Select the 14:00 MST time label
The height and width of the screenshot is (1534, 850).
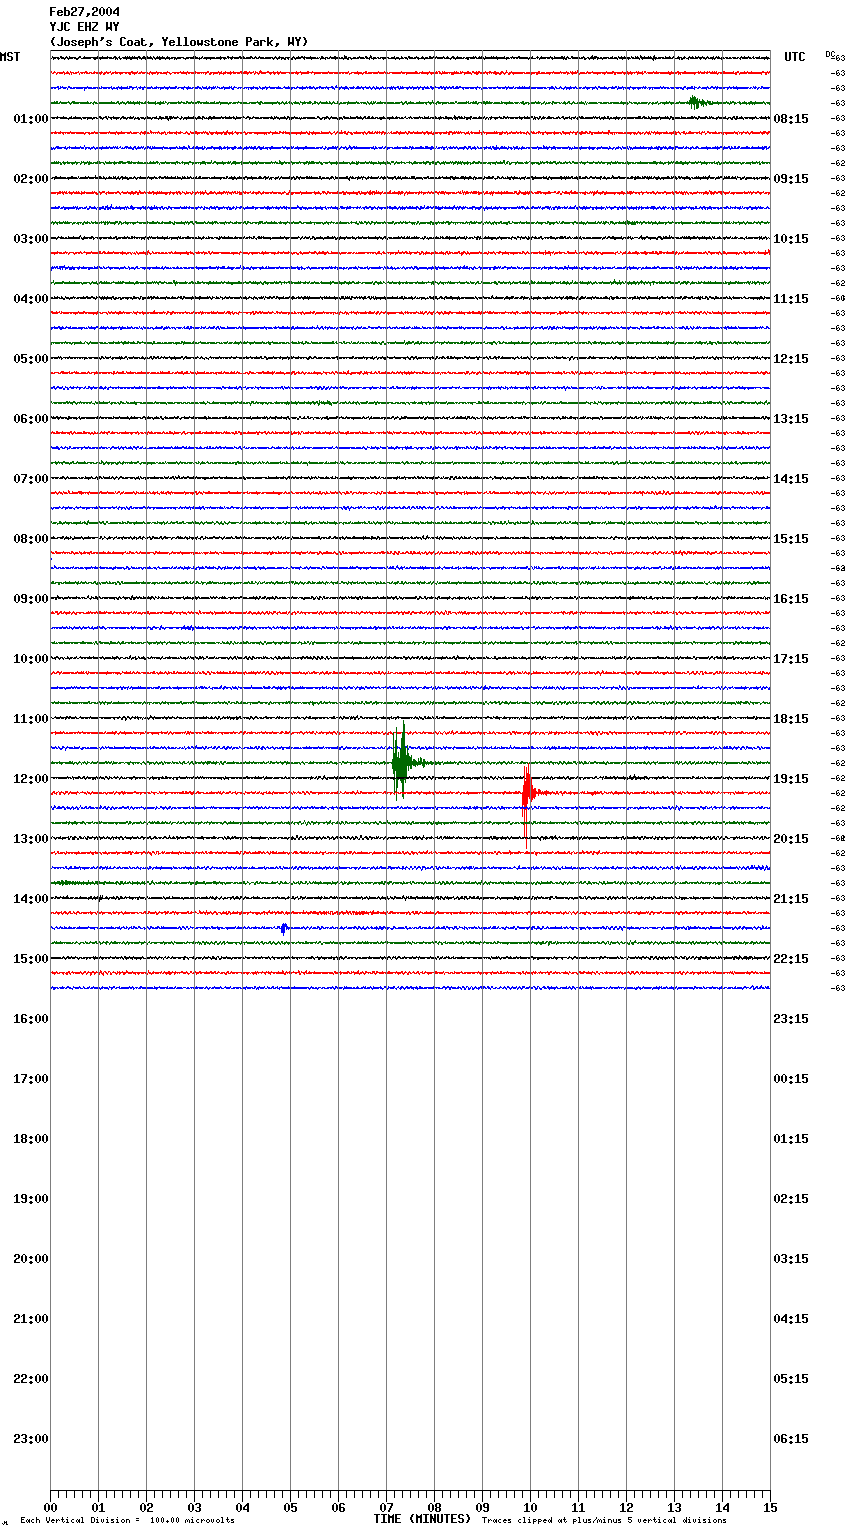coord(31,899)
